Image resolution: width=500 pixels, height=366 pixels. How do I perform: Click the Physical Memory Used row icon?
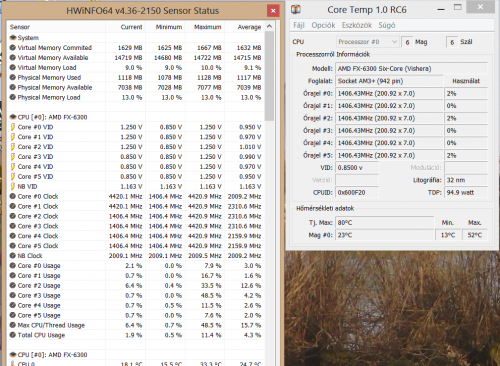[13, 77]
